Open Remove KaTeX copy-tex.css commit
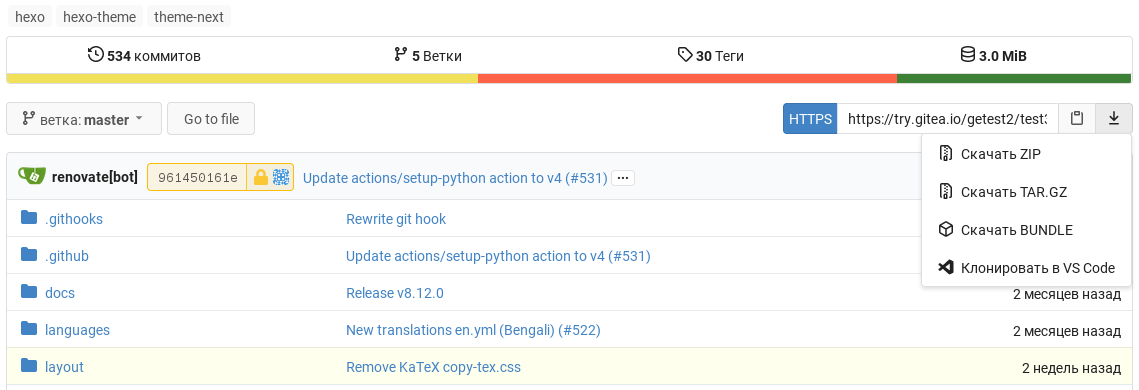This screenshot has width=1139, height=390. tap(433, 367)
